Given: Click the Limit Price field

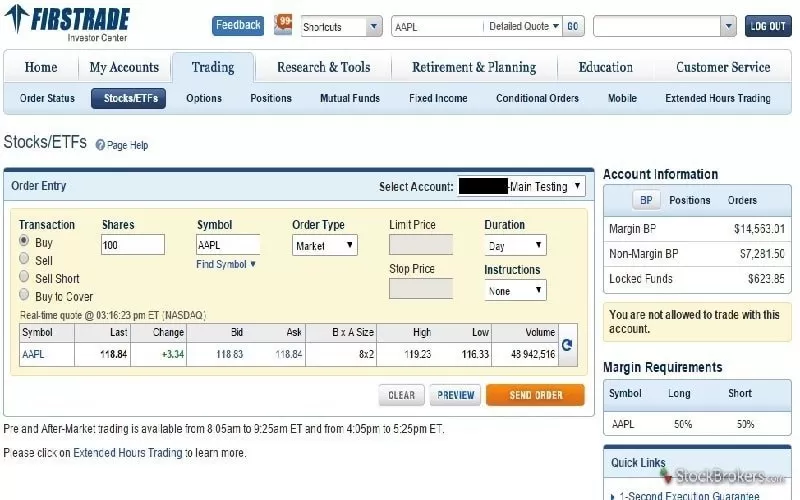Looking at the screenshot, I should tap(420, 244).
